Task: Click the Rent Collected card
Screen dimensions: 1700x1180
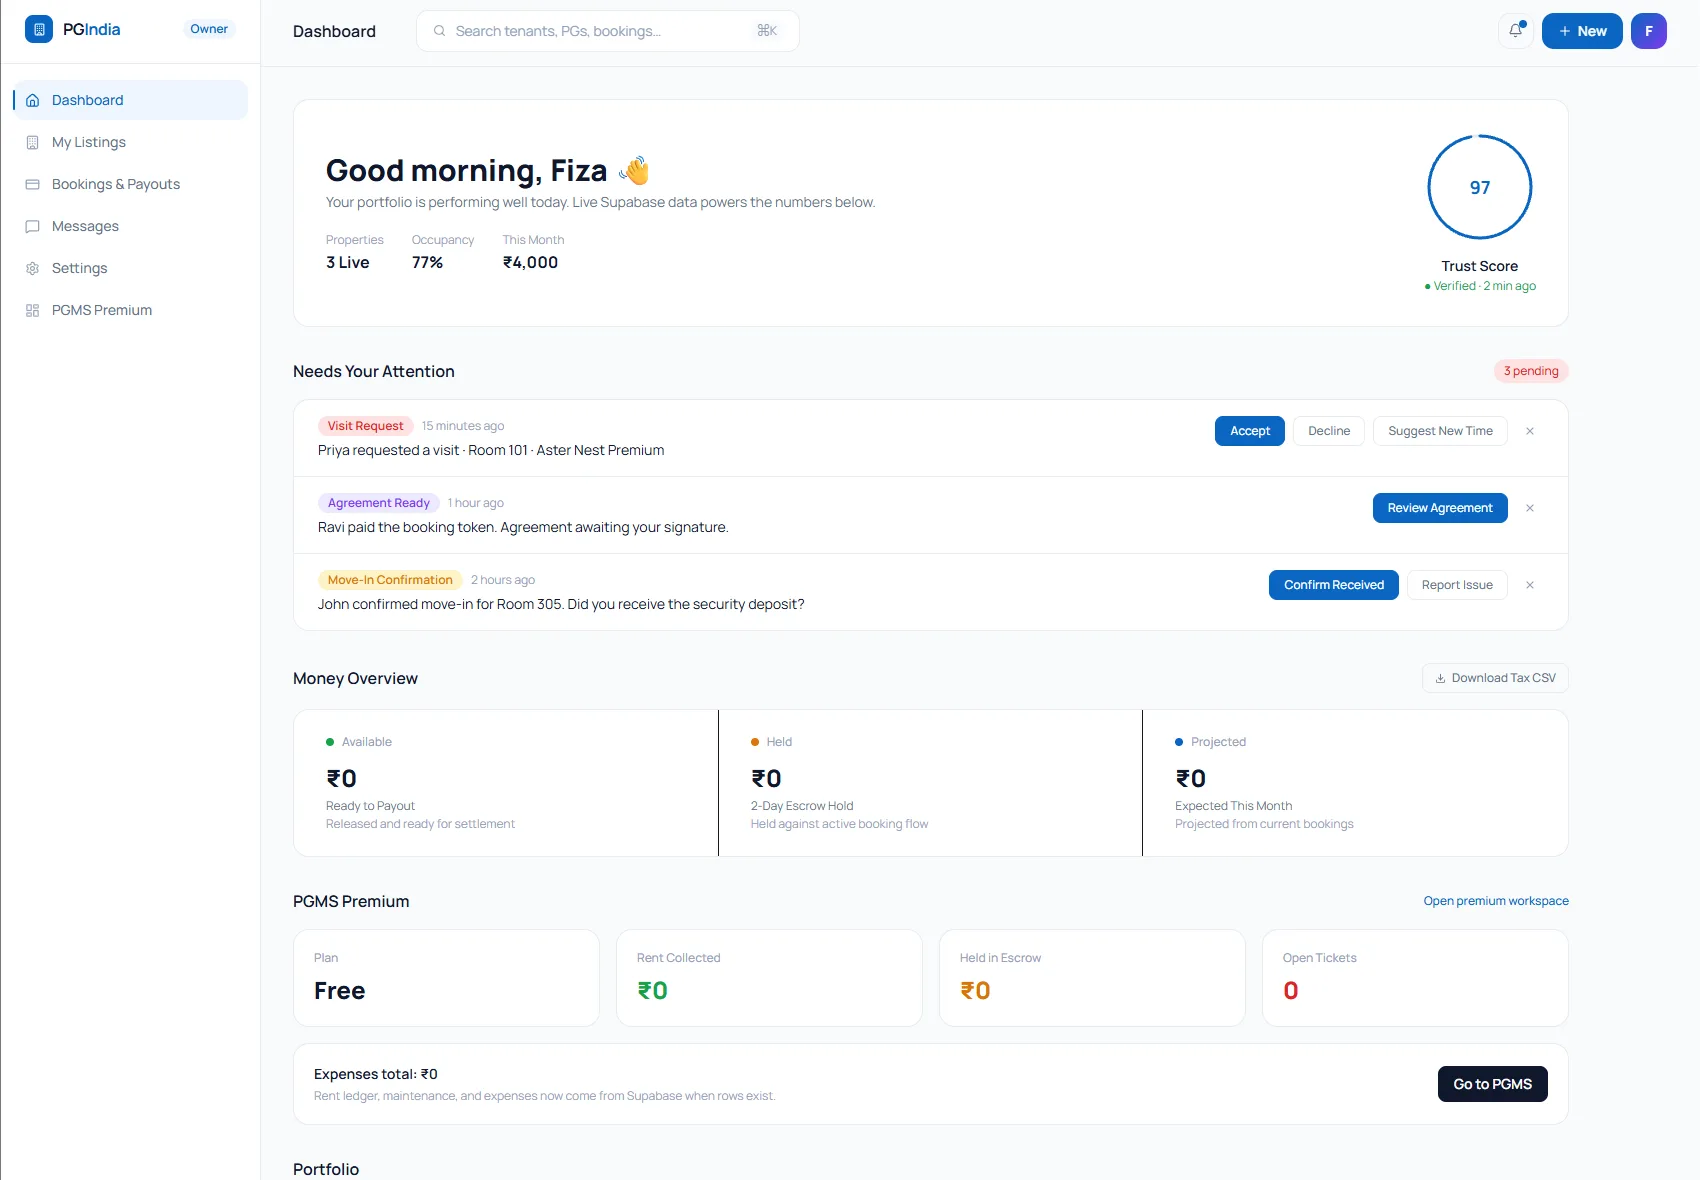Action: point(769,978)
